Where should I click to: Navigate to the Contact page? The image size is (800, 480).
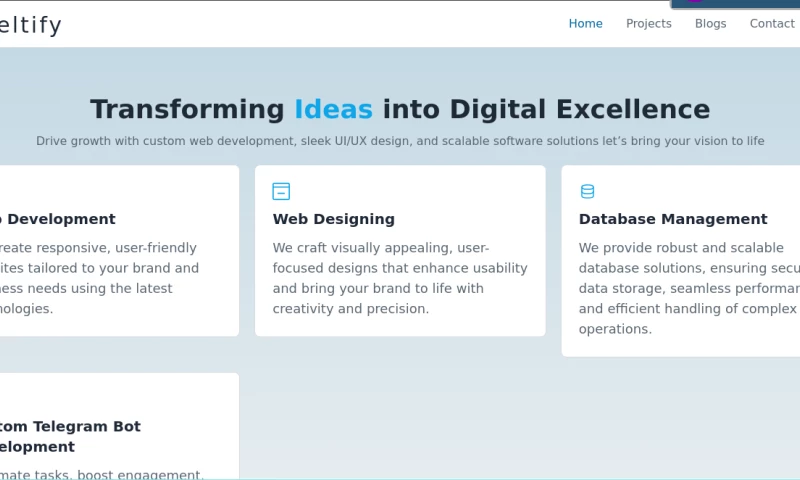tap(772, 24)
